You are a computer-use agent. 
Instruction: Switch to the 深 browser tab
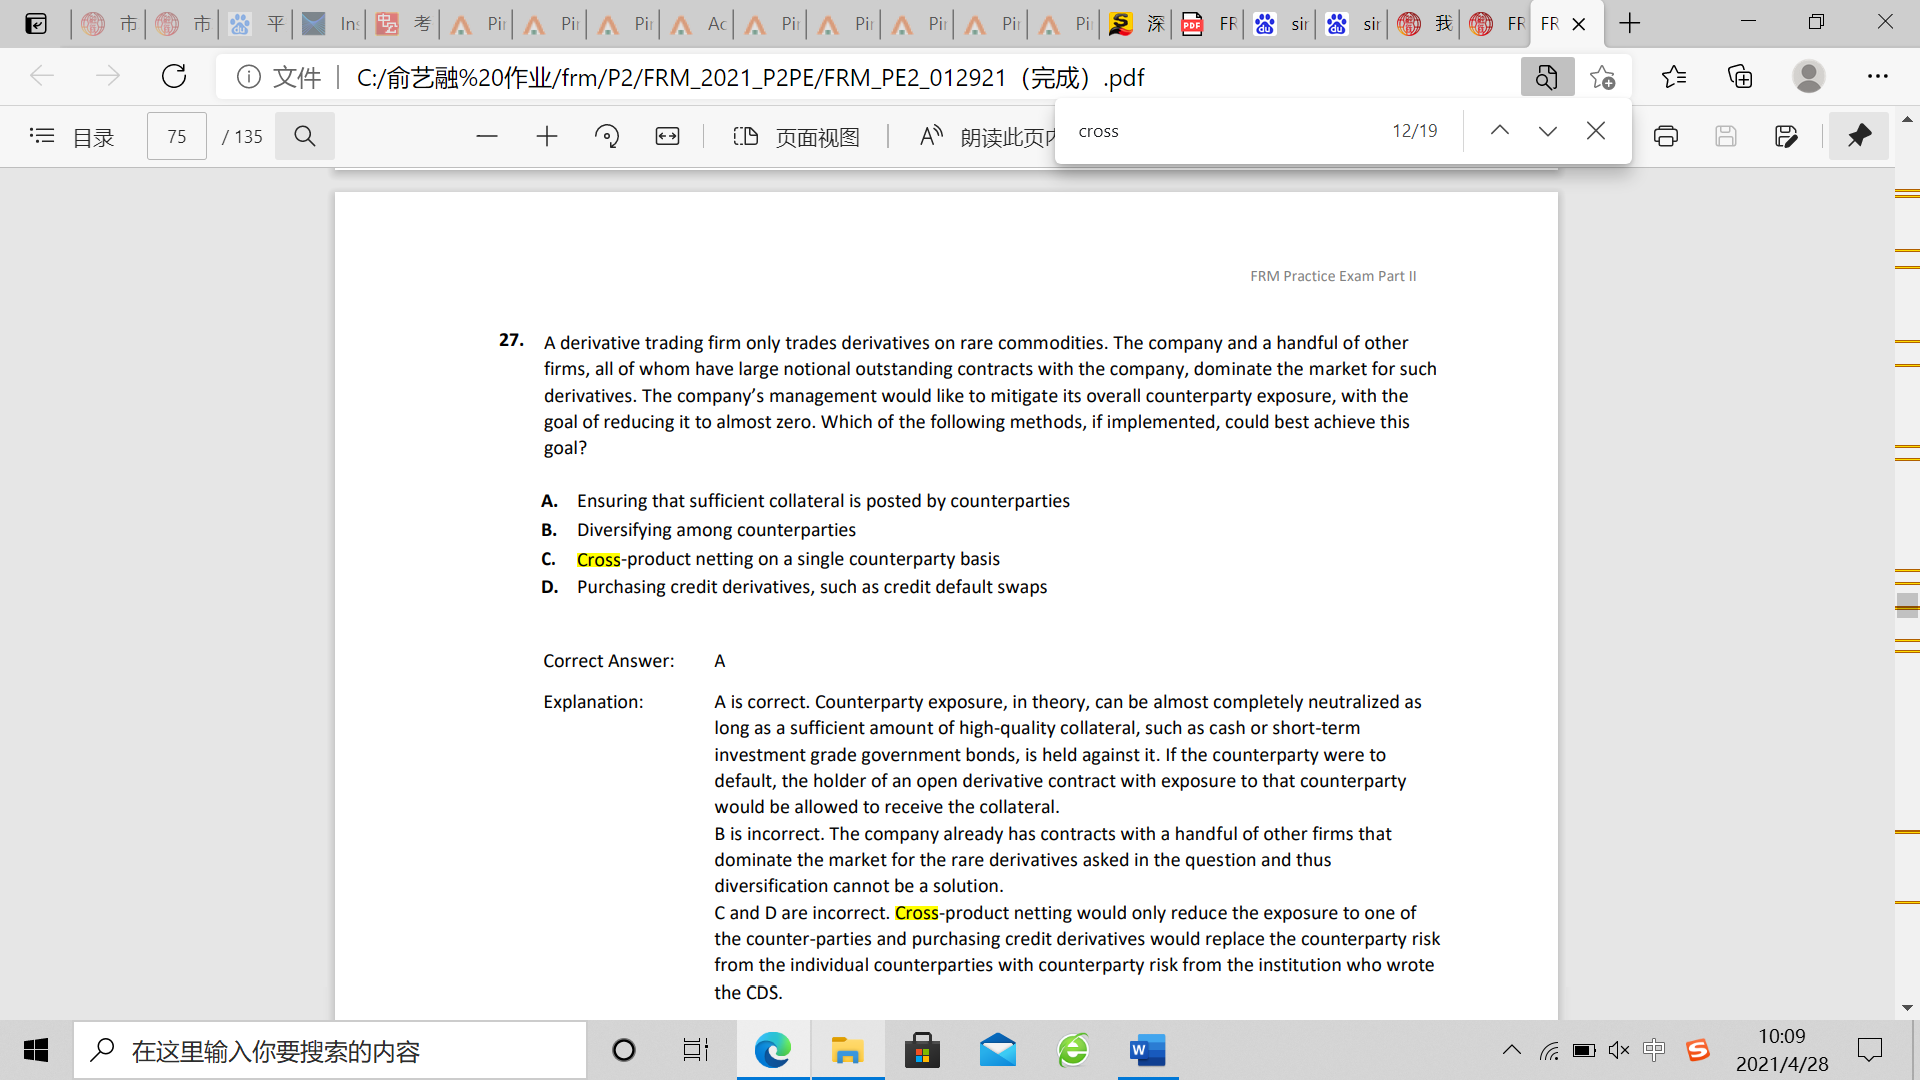click(1137, 23)
